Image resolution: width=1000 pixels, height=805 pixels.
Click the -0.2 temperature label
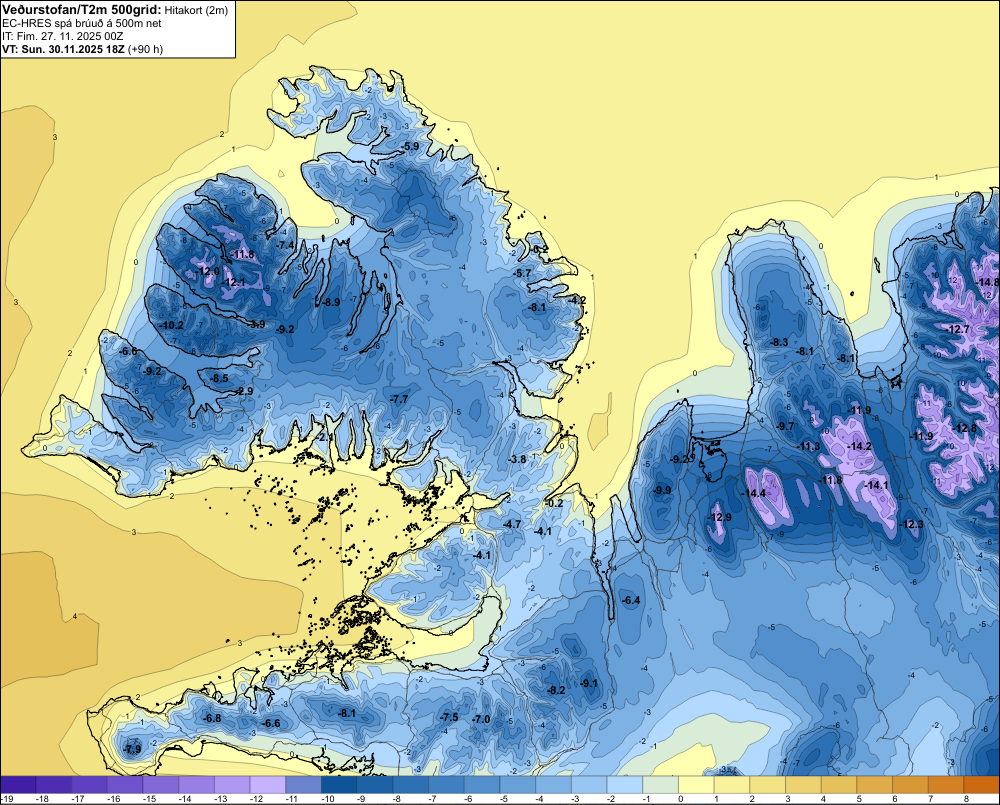(x=554, y=503)
